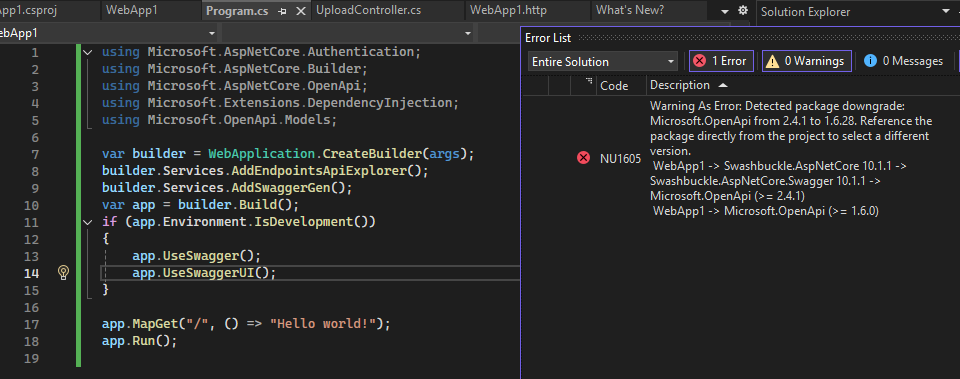Screen dimensions: 960x379
Task: Collapse the using directives block at line 1
Action: click(x=88, y=53)
